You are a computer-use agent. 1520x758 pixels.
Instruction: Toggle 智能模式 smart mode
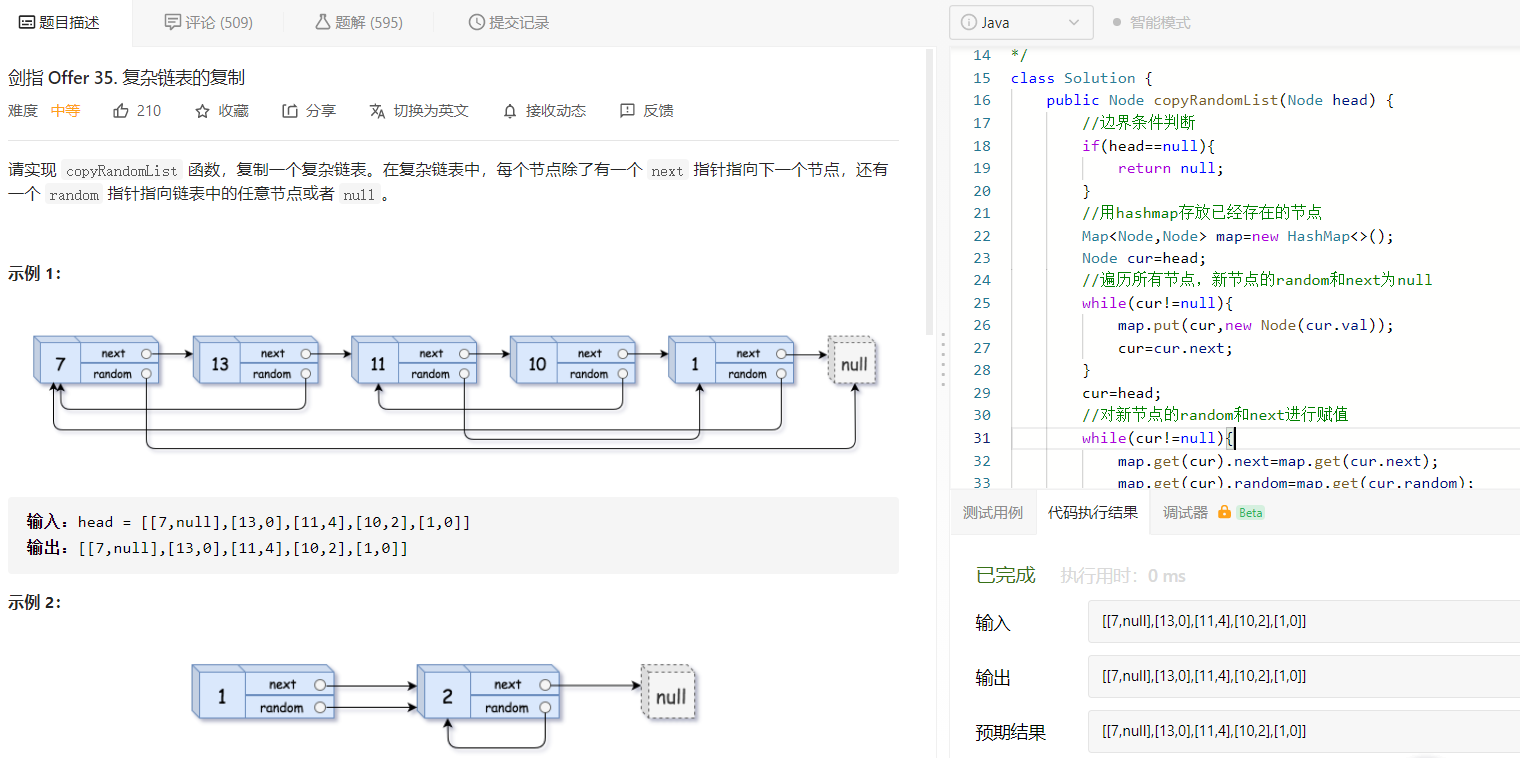(1151, 22)
